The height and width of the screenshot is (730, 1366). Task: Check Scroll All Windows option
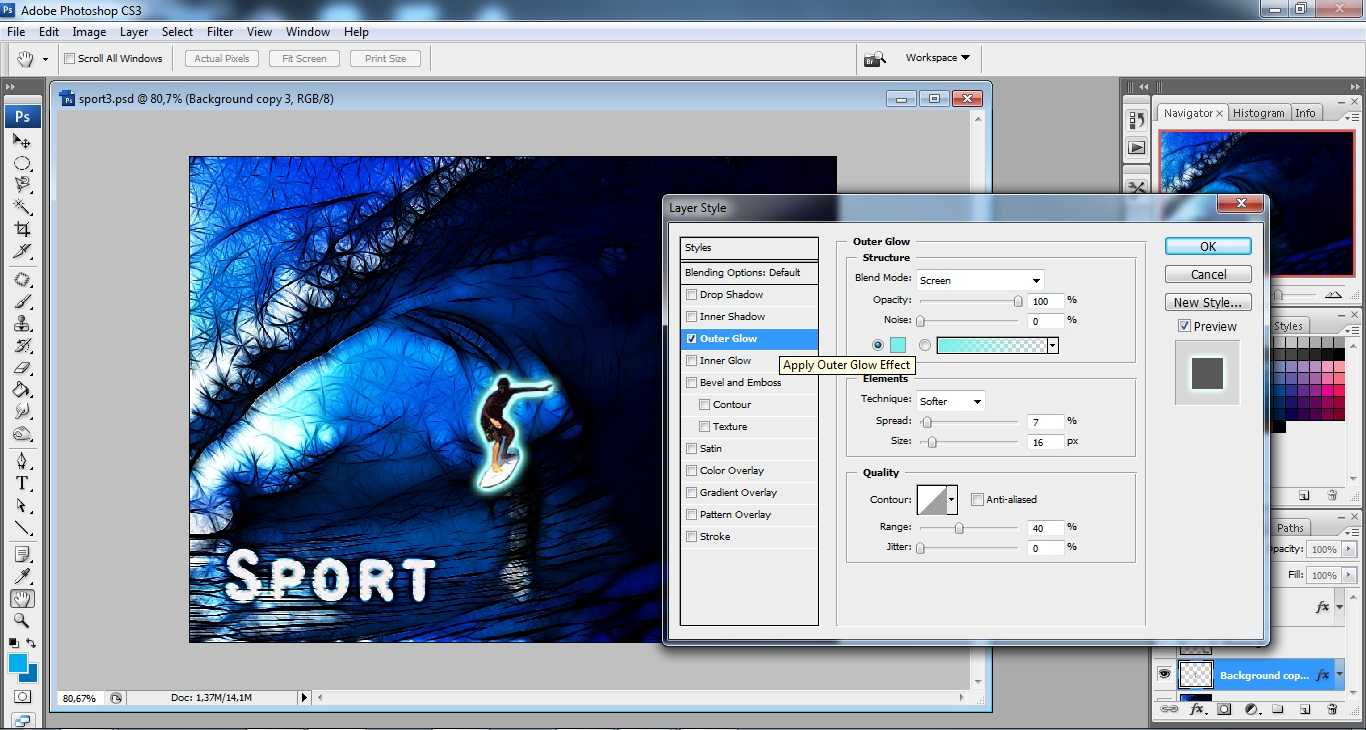coord(70,59)
